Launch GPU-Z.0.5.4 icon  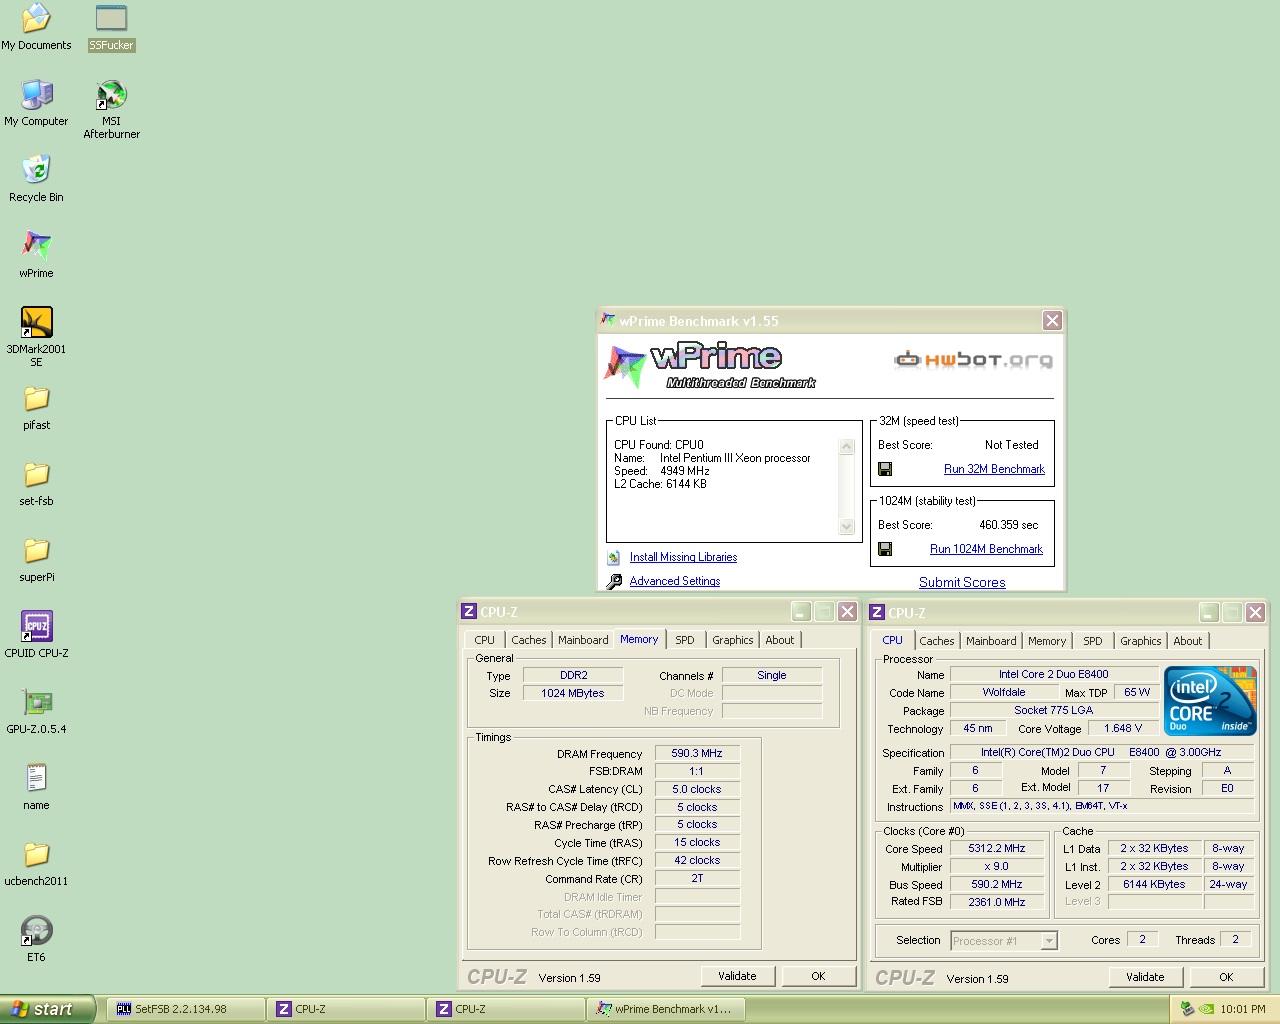pos(36,711)
